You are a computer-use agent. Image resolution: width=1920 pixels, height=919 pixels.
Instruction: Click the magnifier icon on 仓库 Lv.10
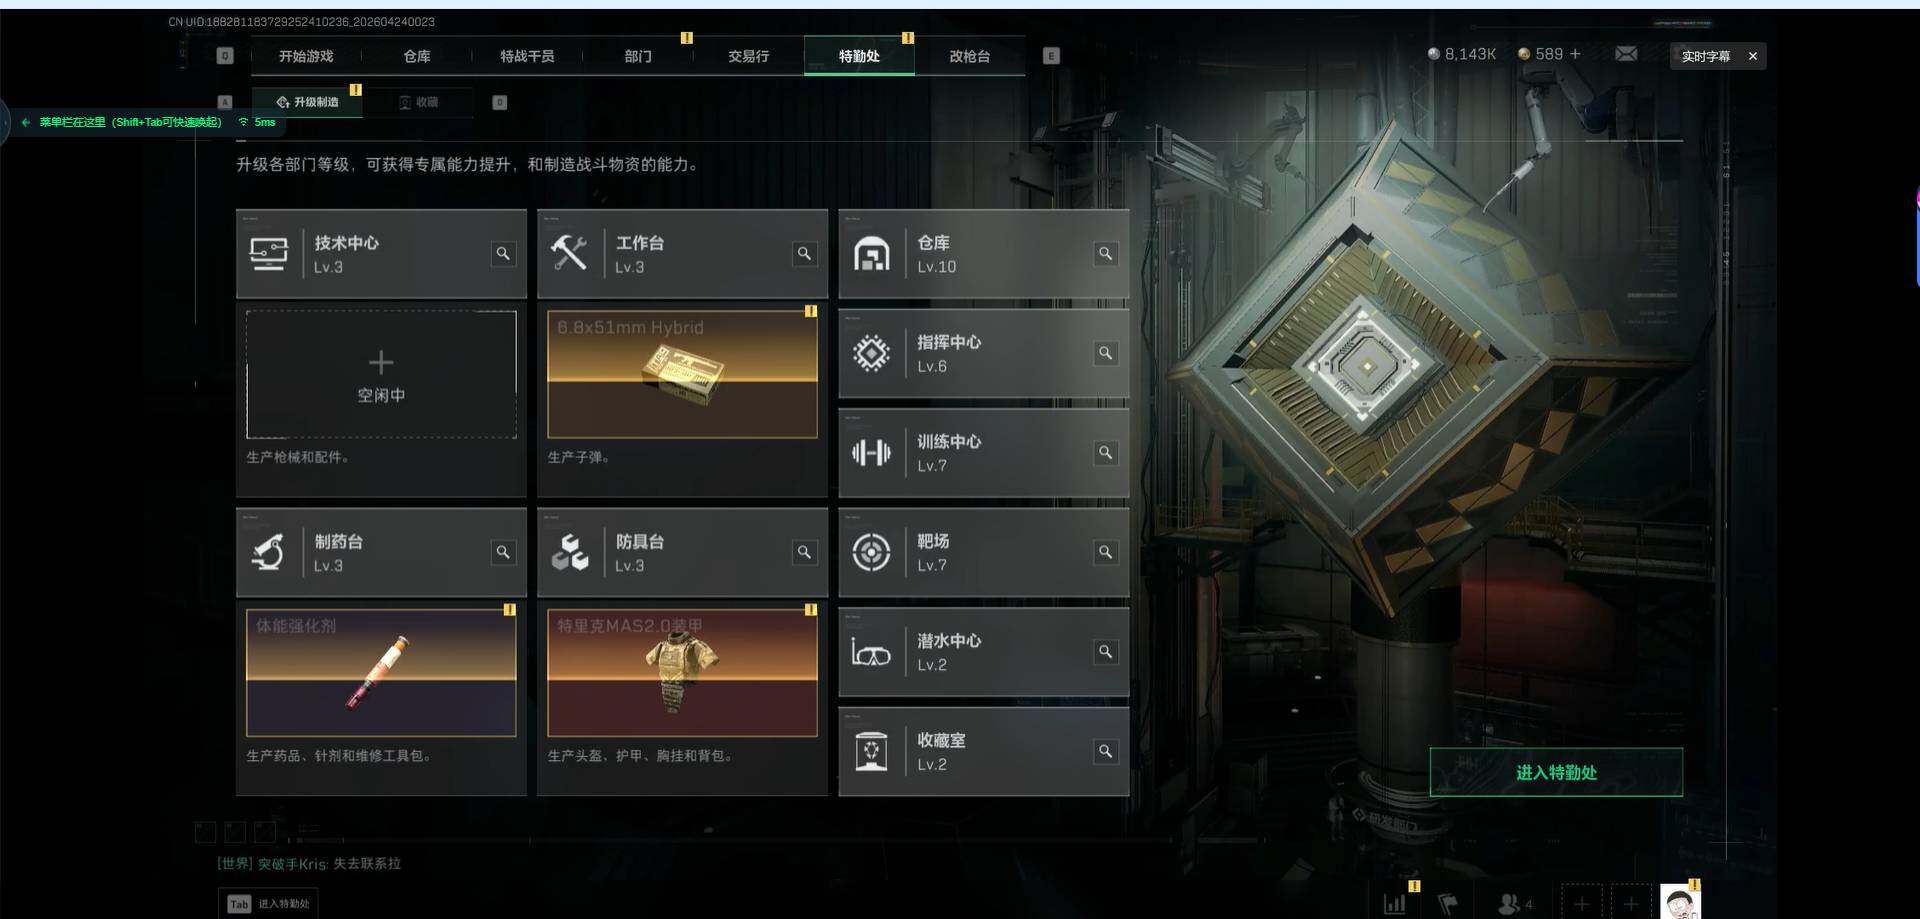(1105, 254)
